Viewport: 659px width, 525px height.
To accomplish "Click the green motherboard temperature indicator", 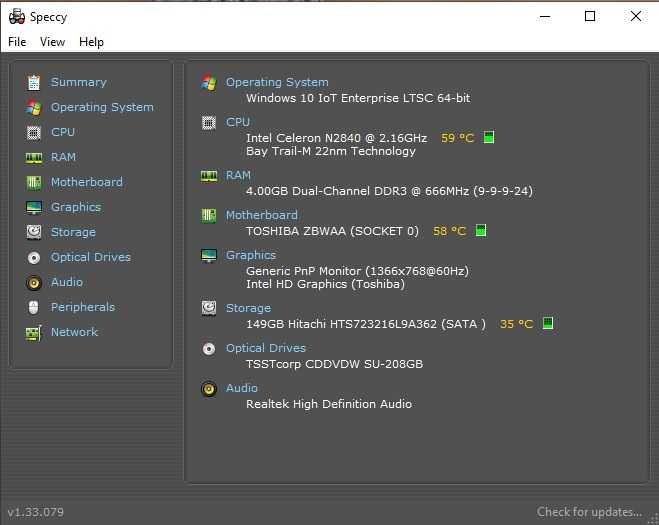I will tap(481, 230).
